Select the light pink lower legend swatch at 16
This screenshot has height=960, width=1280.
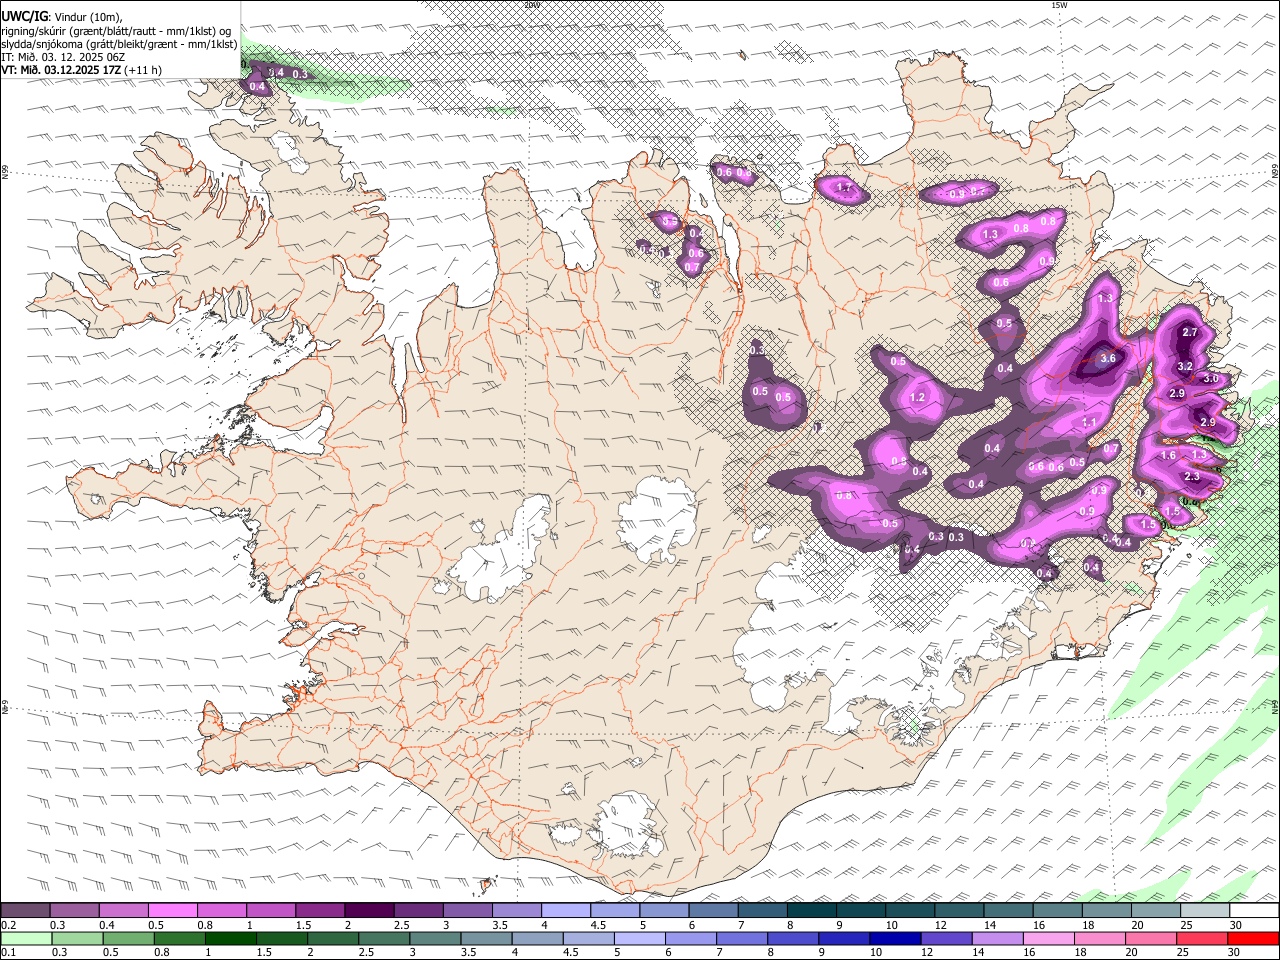pyautogui.click(x=1047, y=939)
